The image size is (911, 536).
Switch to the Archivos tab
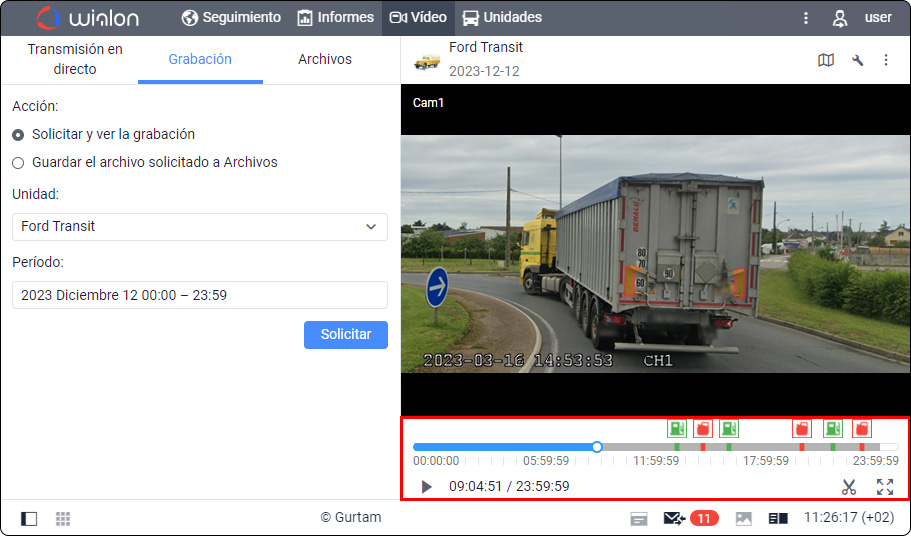pyautogui.click(x=325, y=59)
